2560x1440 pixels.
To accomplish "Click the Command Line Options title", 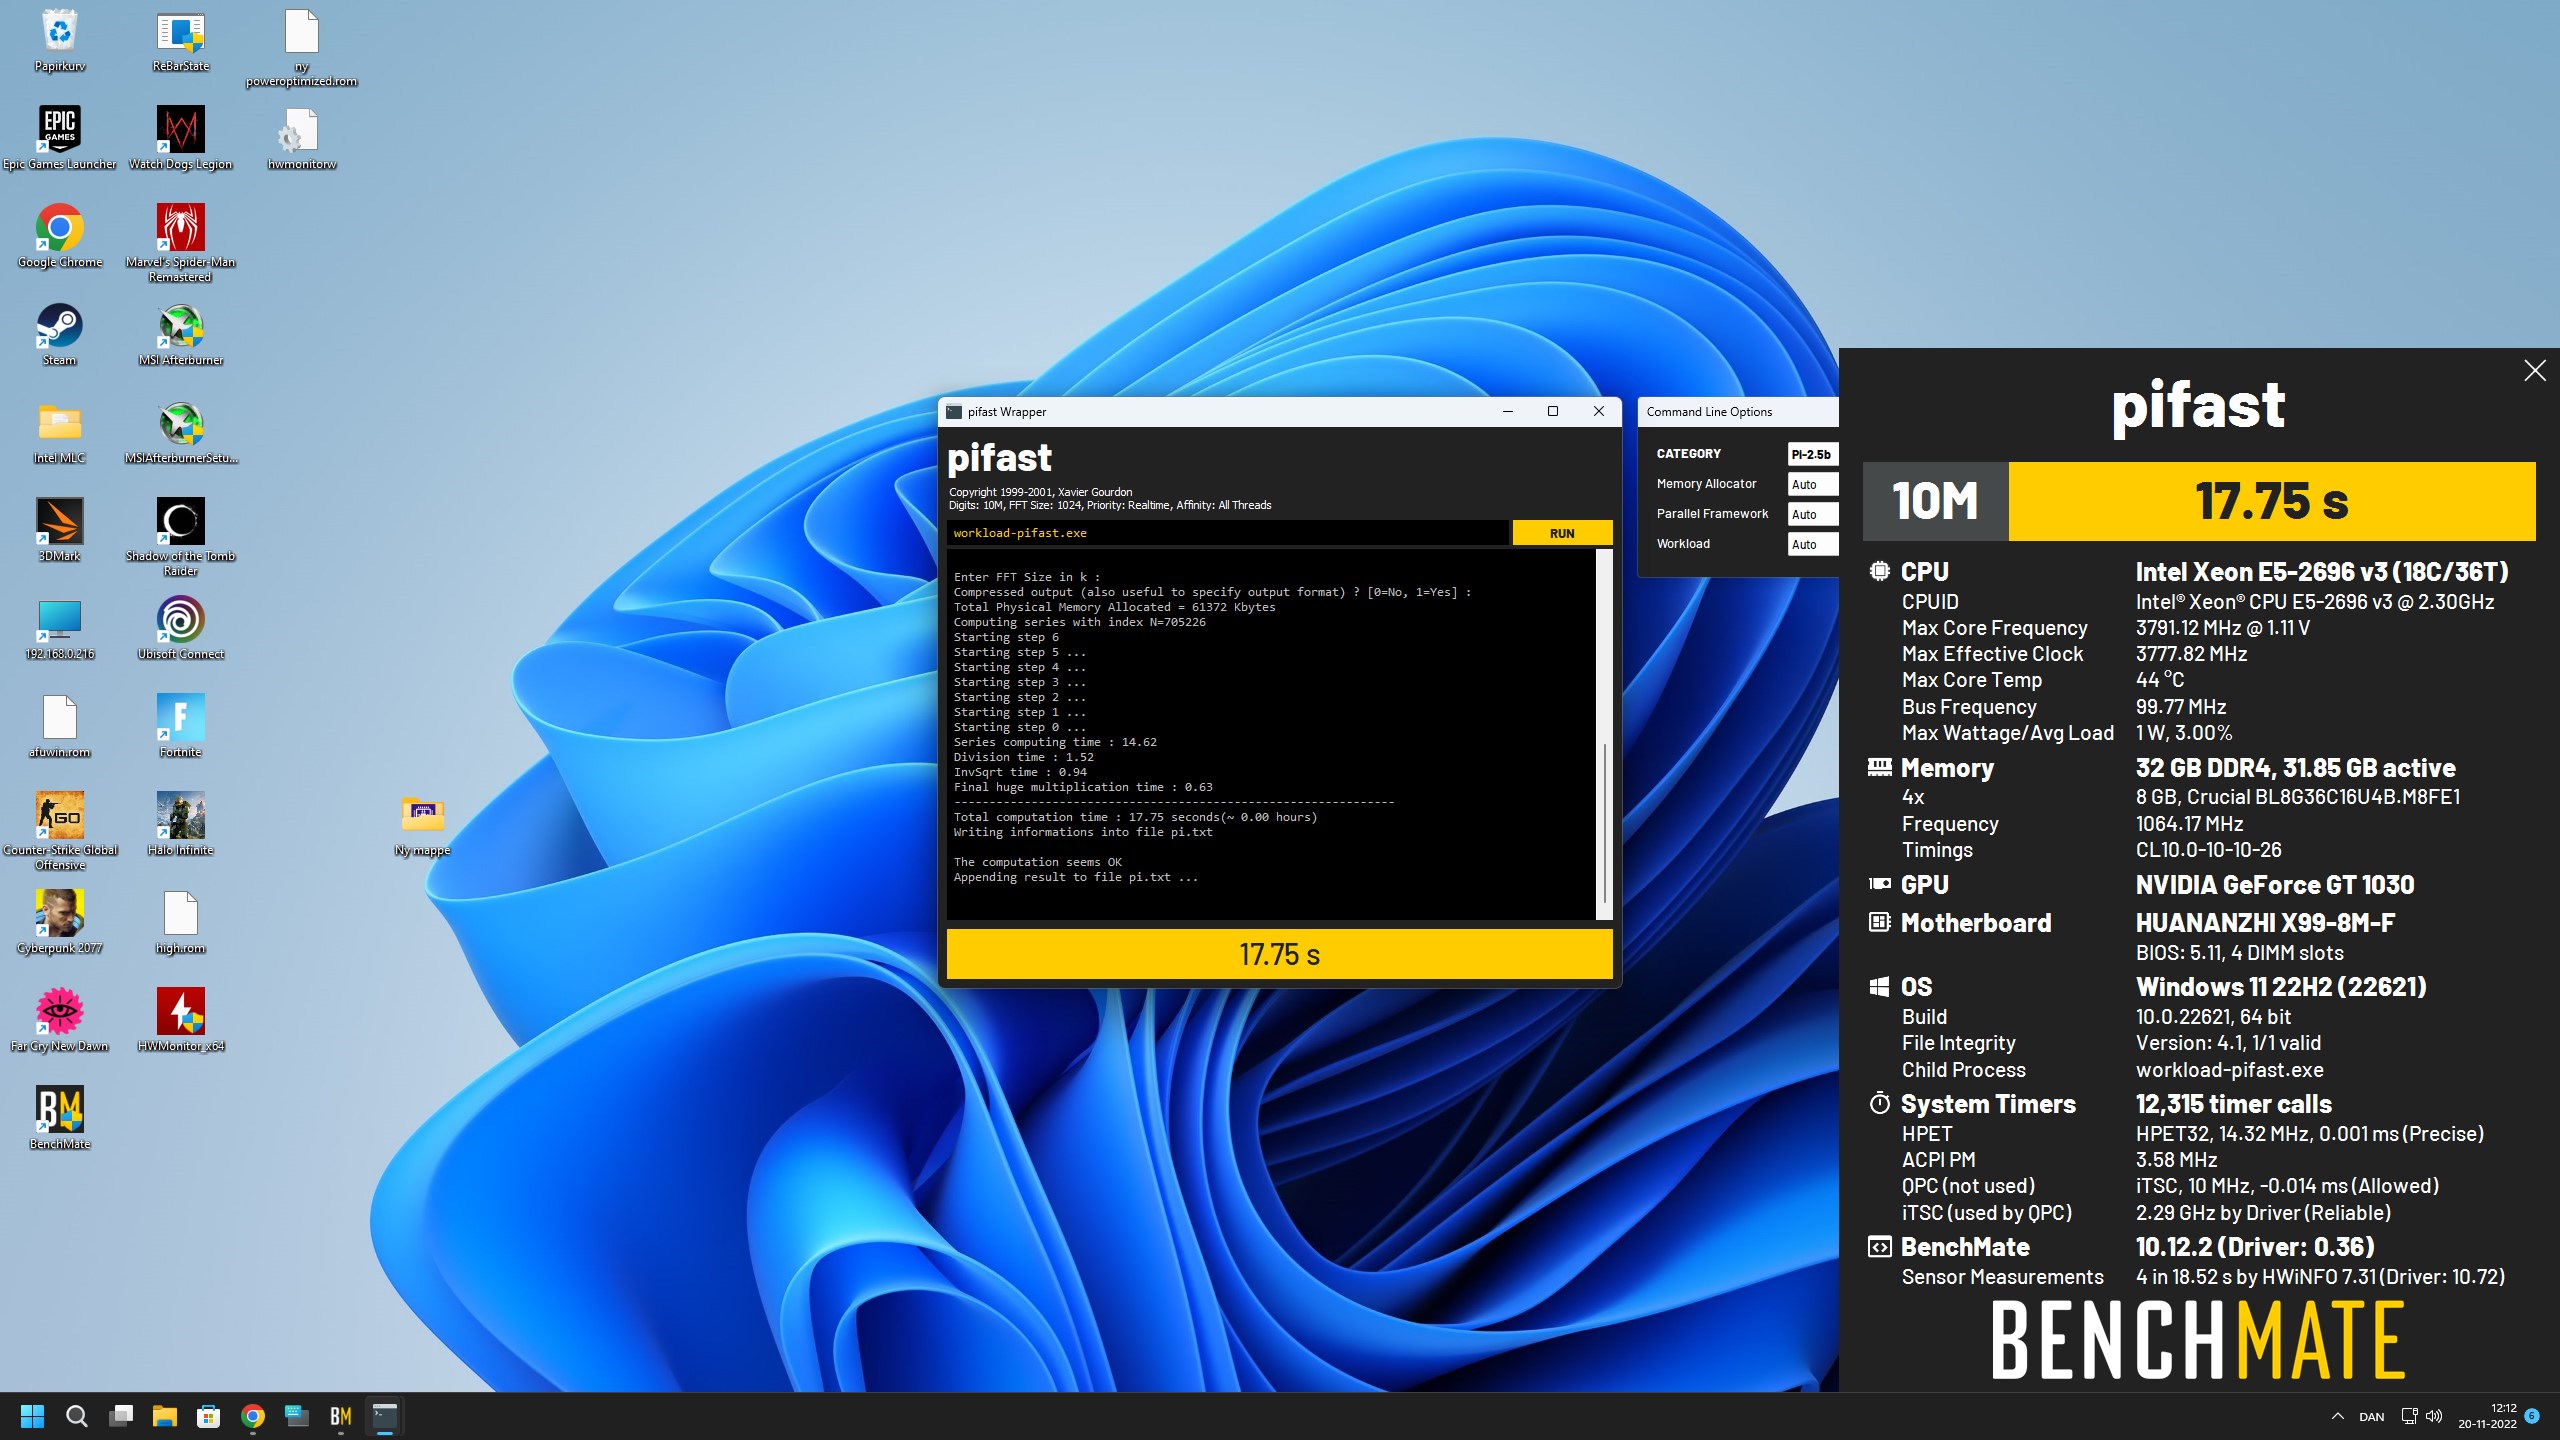I will point(1709,412).
